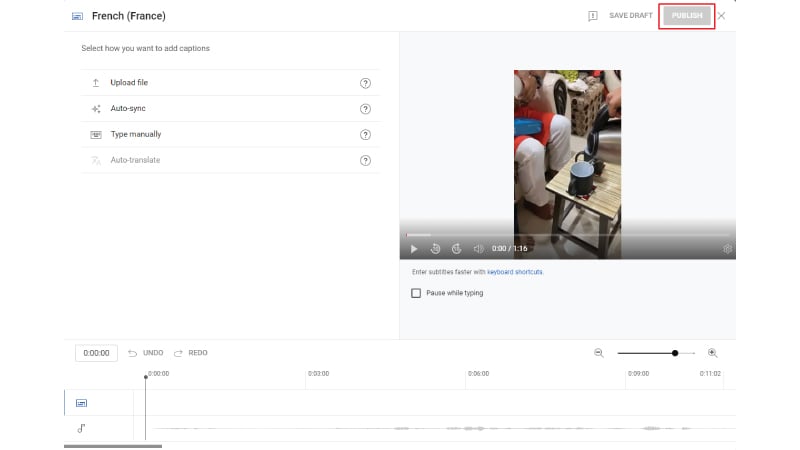
Task: Open help for Auto-sync
Action: (x=365, y=109)
